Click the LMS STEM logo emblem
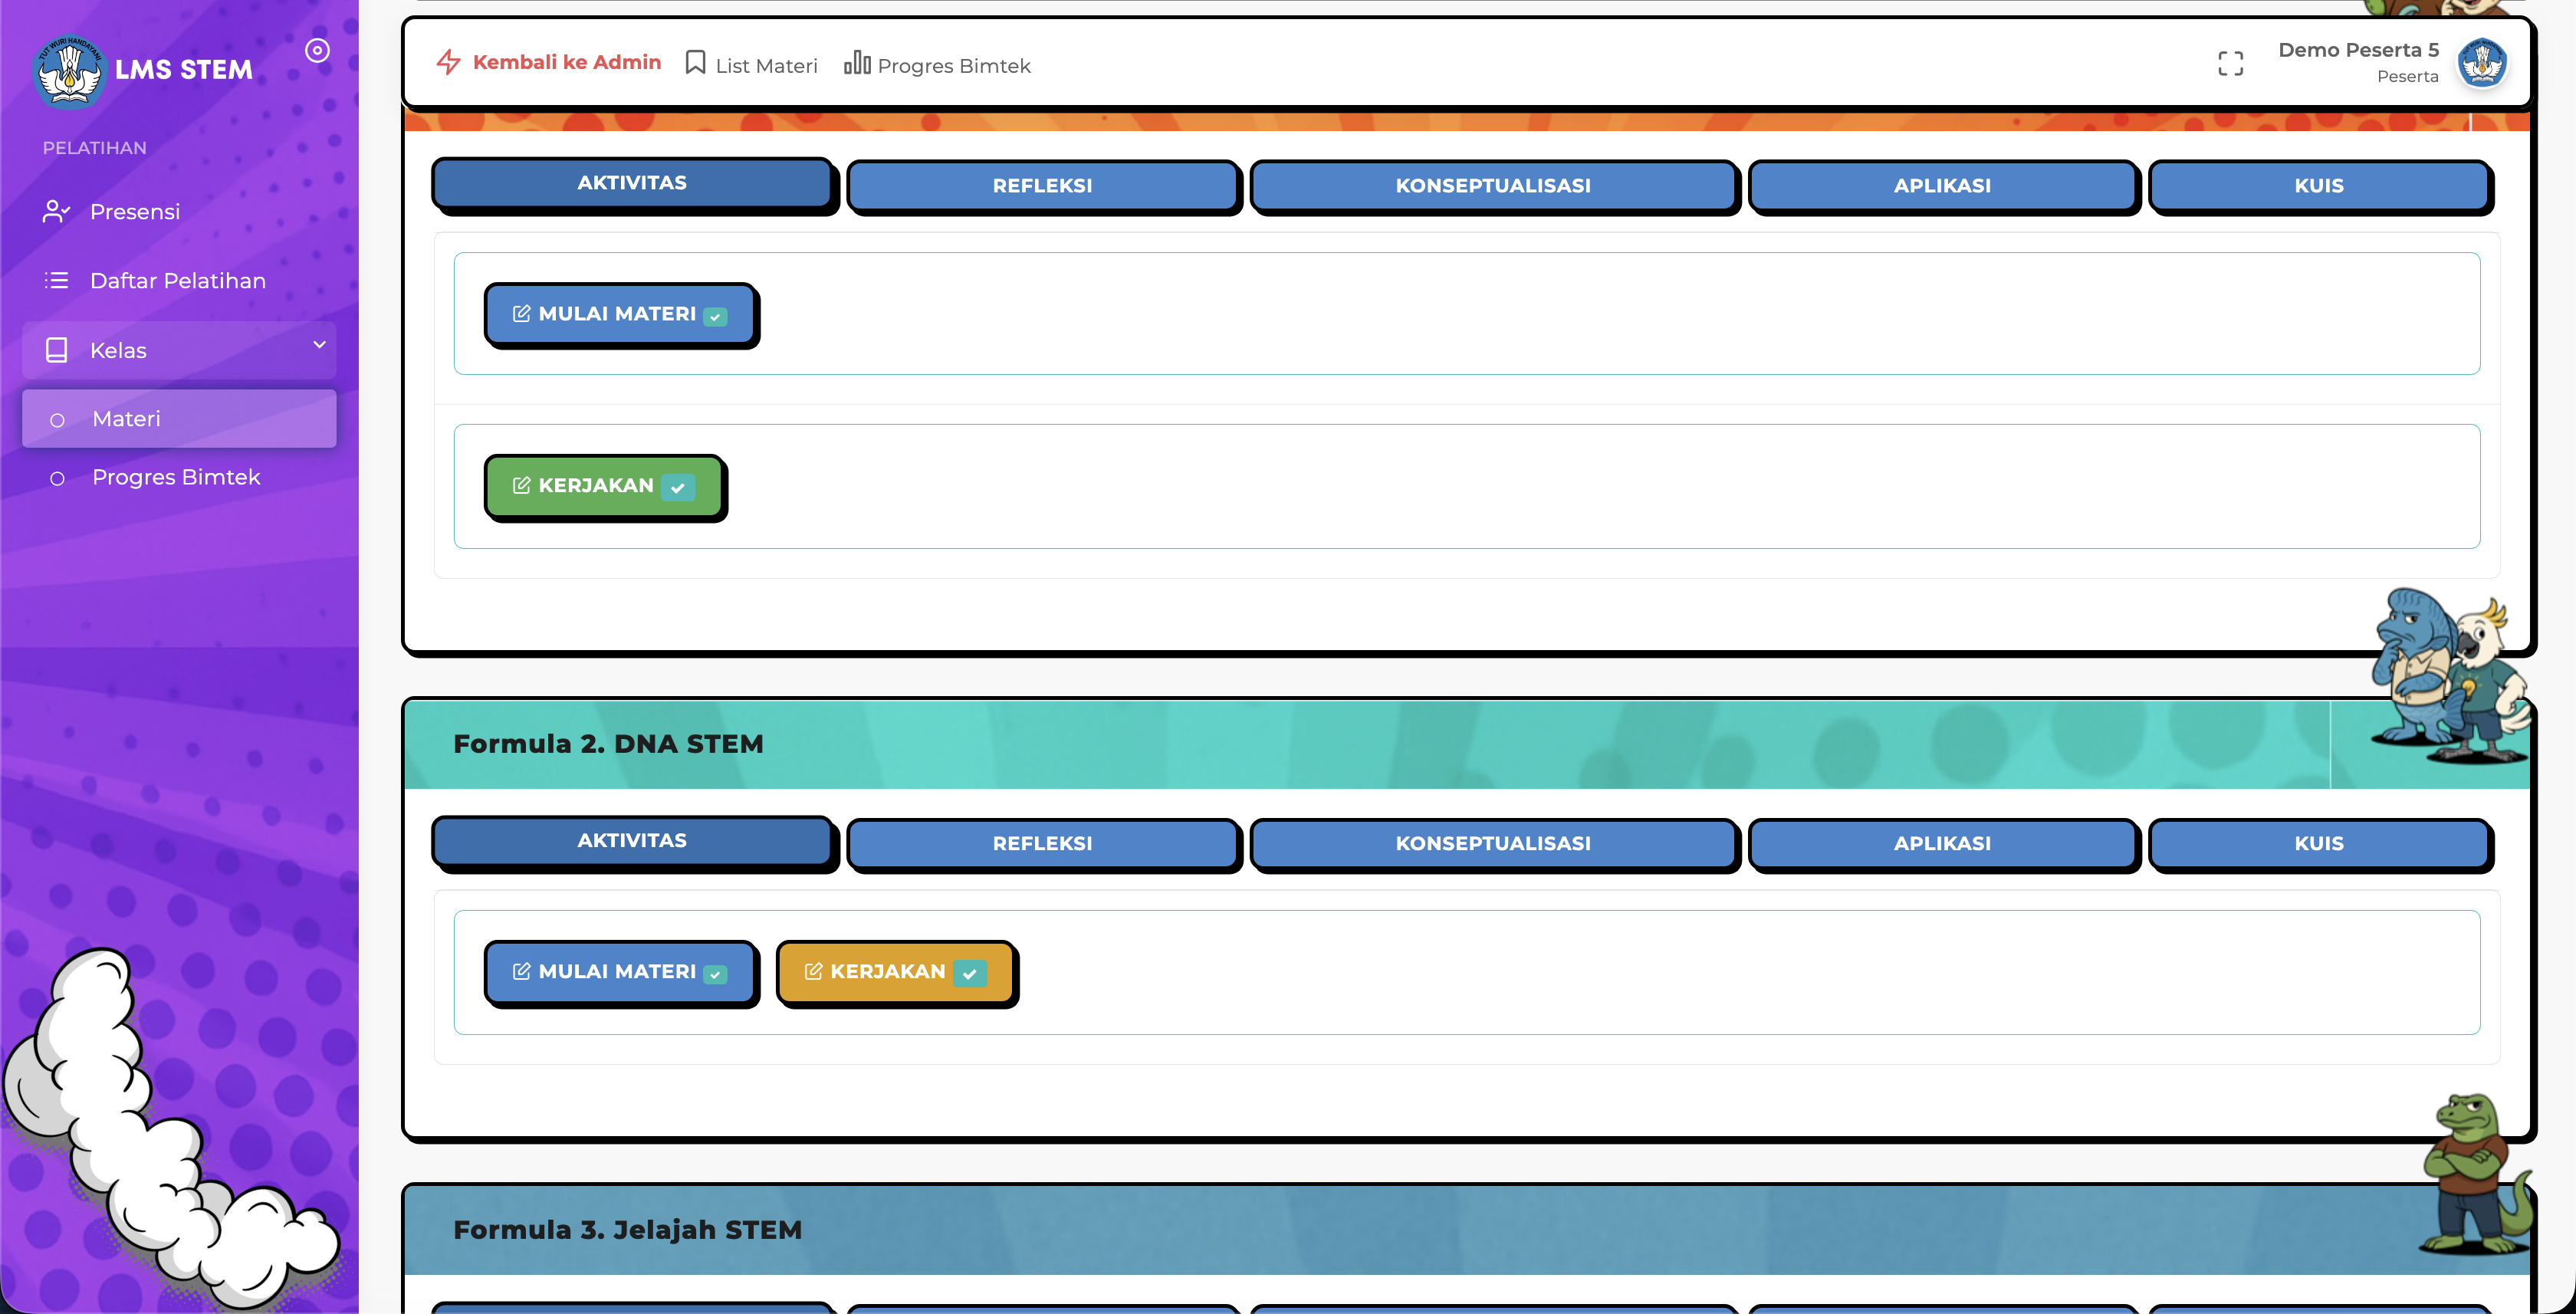 [x=68, y=70]
